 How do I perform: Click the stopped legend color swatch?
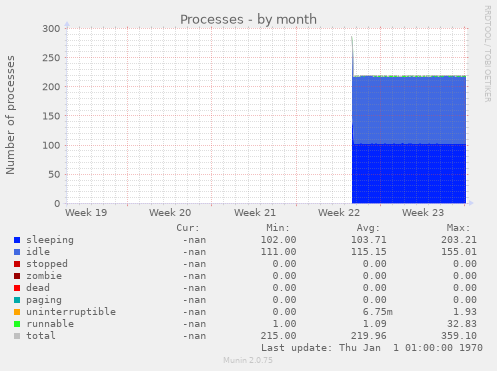point(17,264)
